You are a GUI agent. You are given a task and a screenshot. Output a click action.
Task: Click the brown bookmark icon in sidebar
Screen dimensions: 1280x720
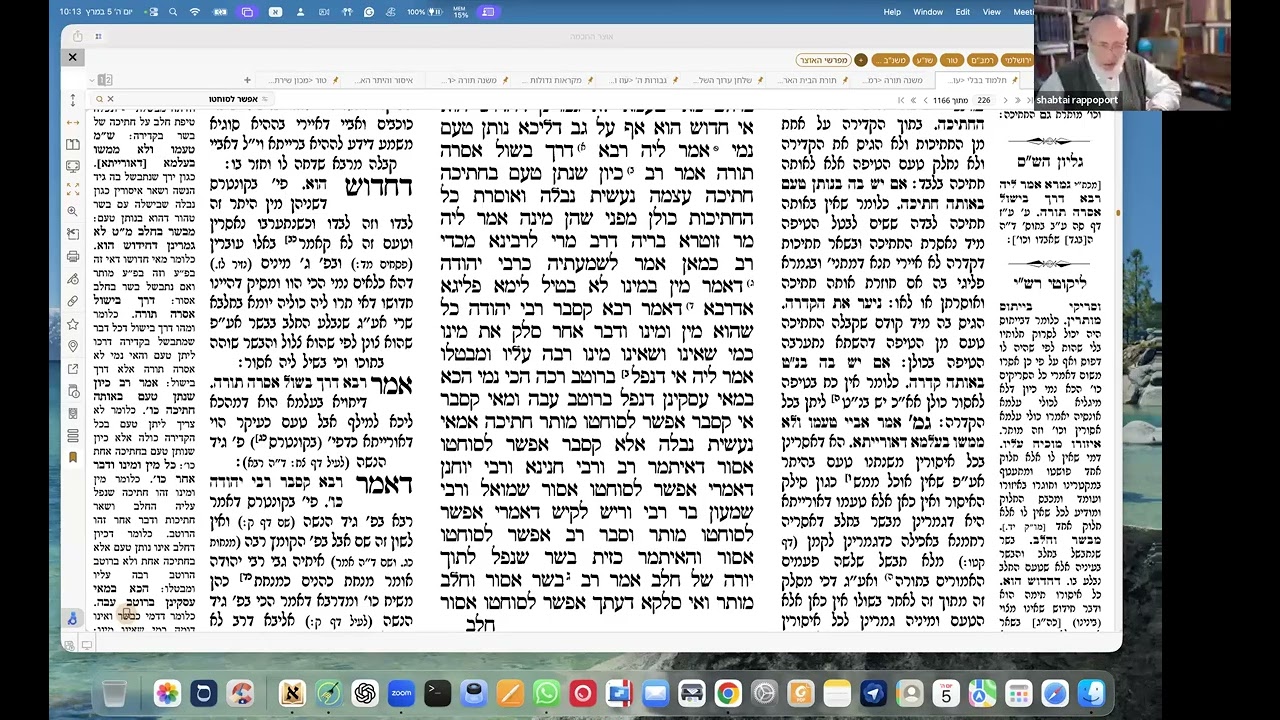coord(72,458)
